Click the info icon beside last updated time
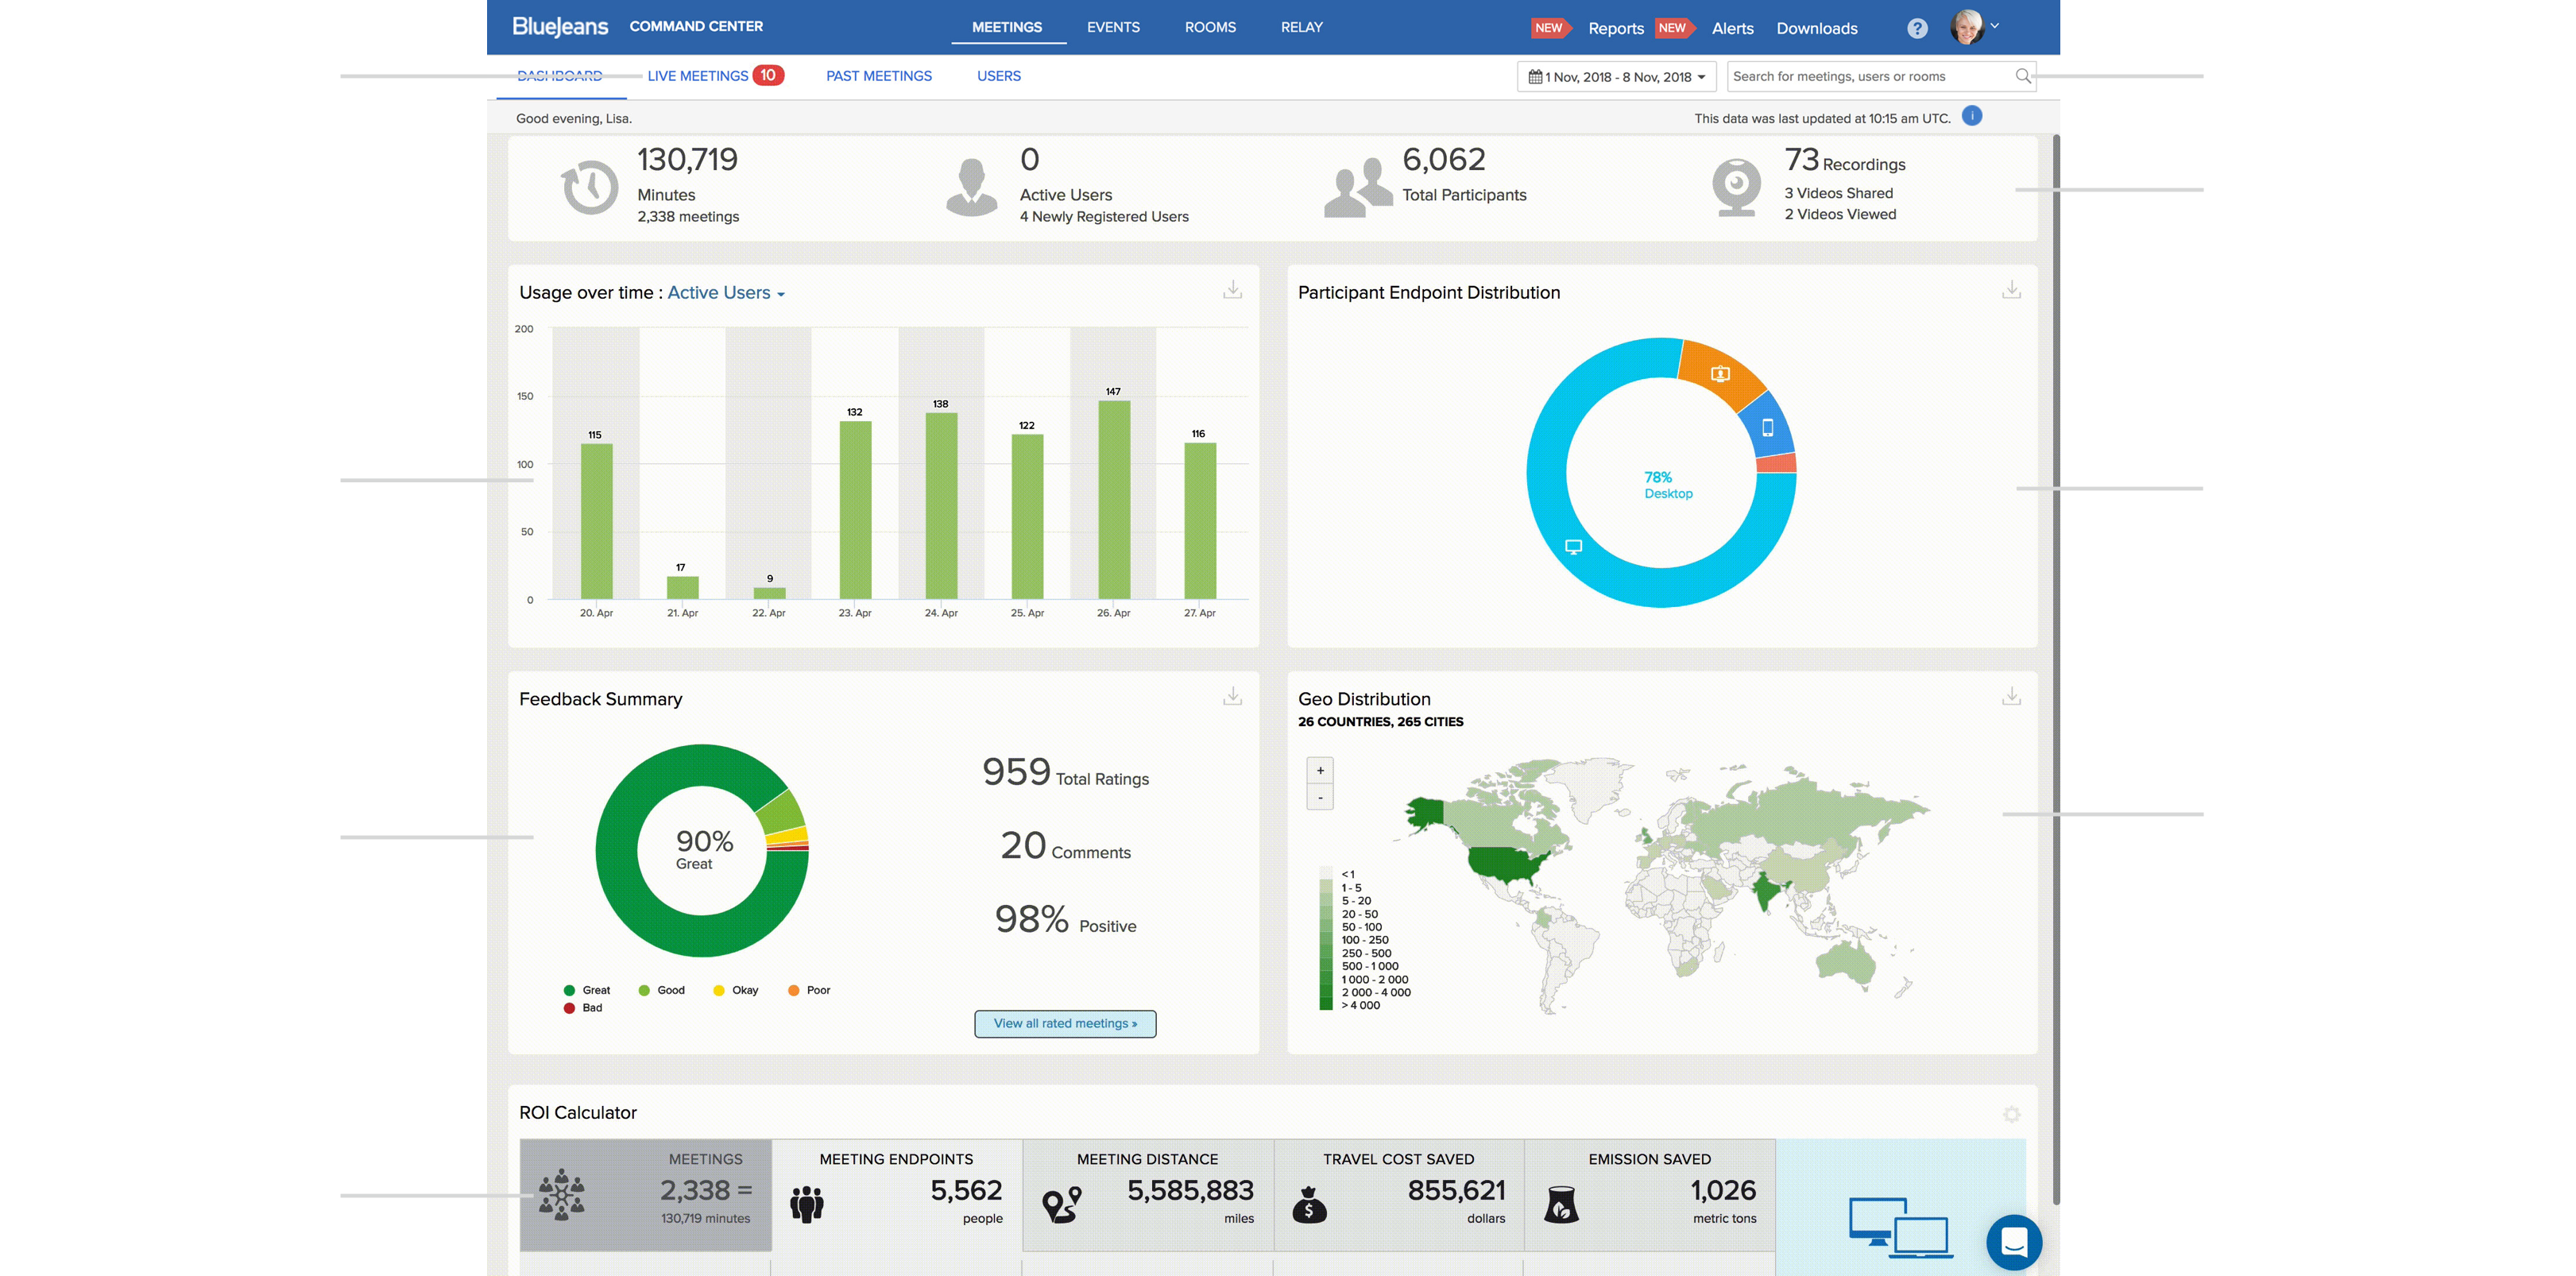The image size is (2576, 1276). [1972, 116]
